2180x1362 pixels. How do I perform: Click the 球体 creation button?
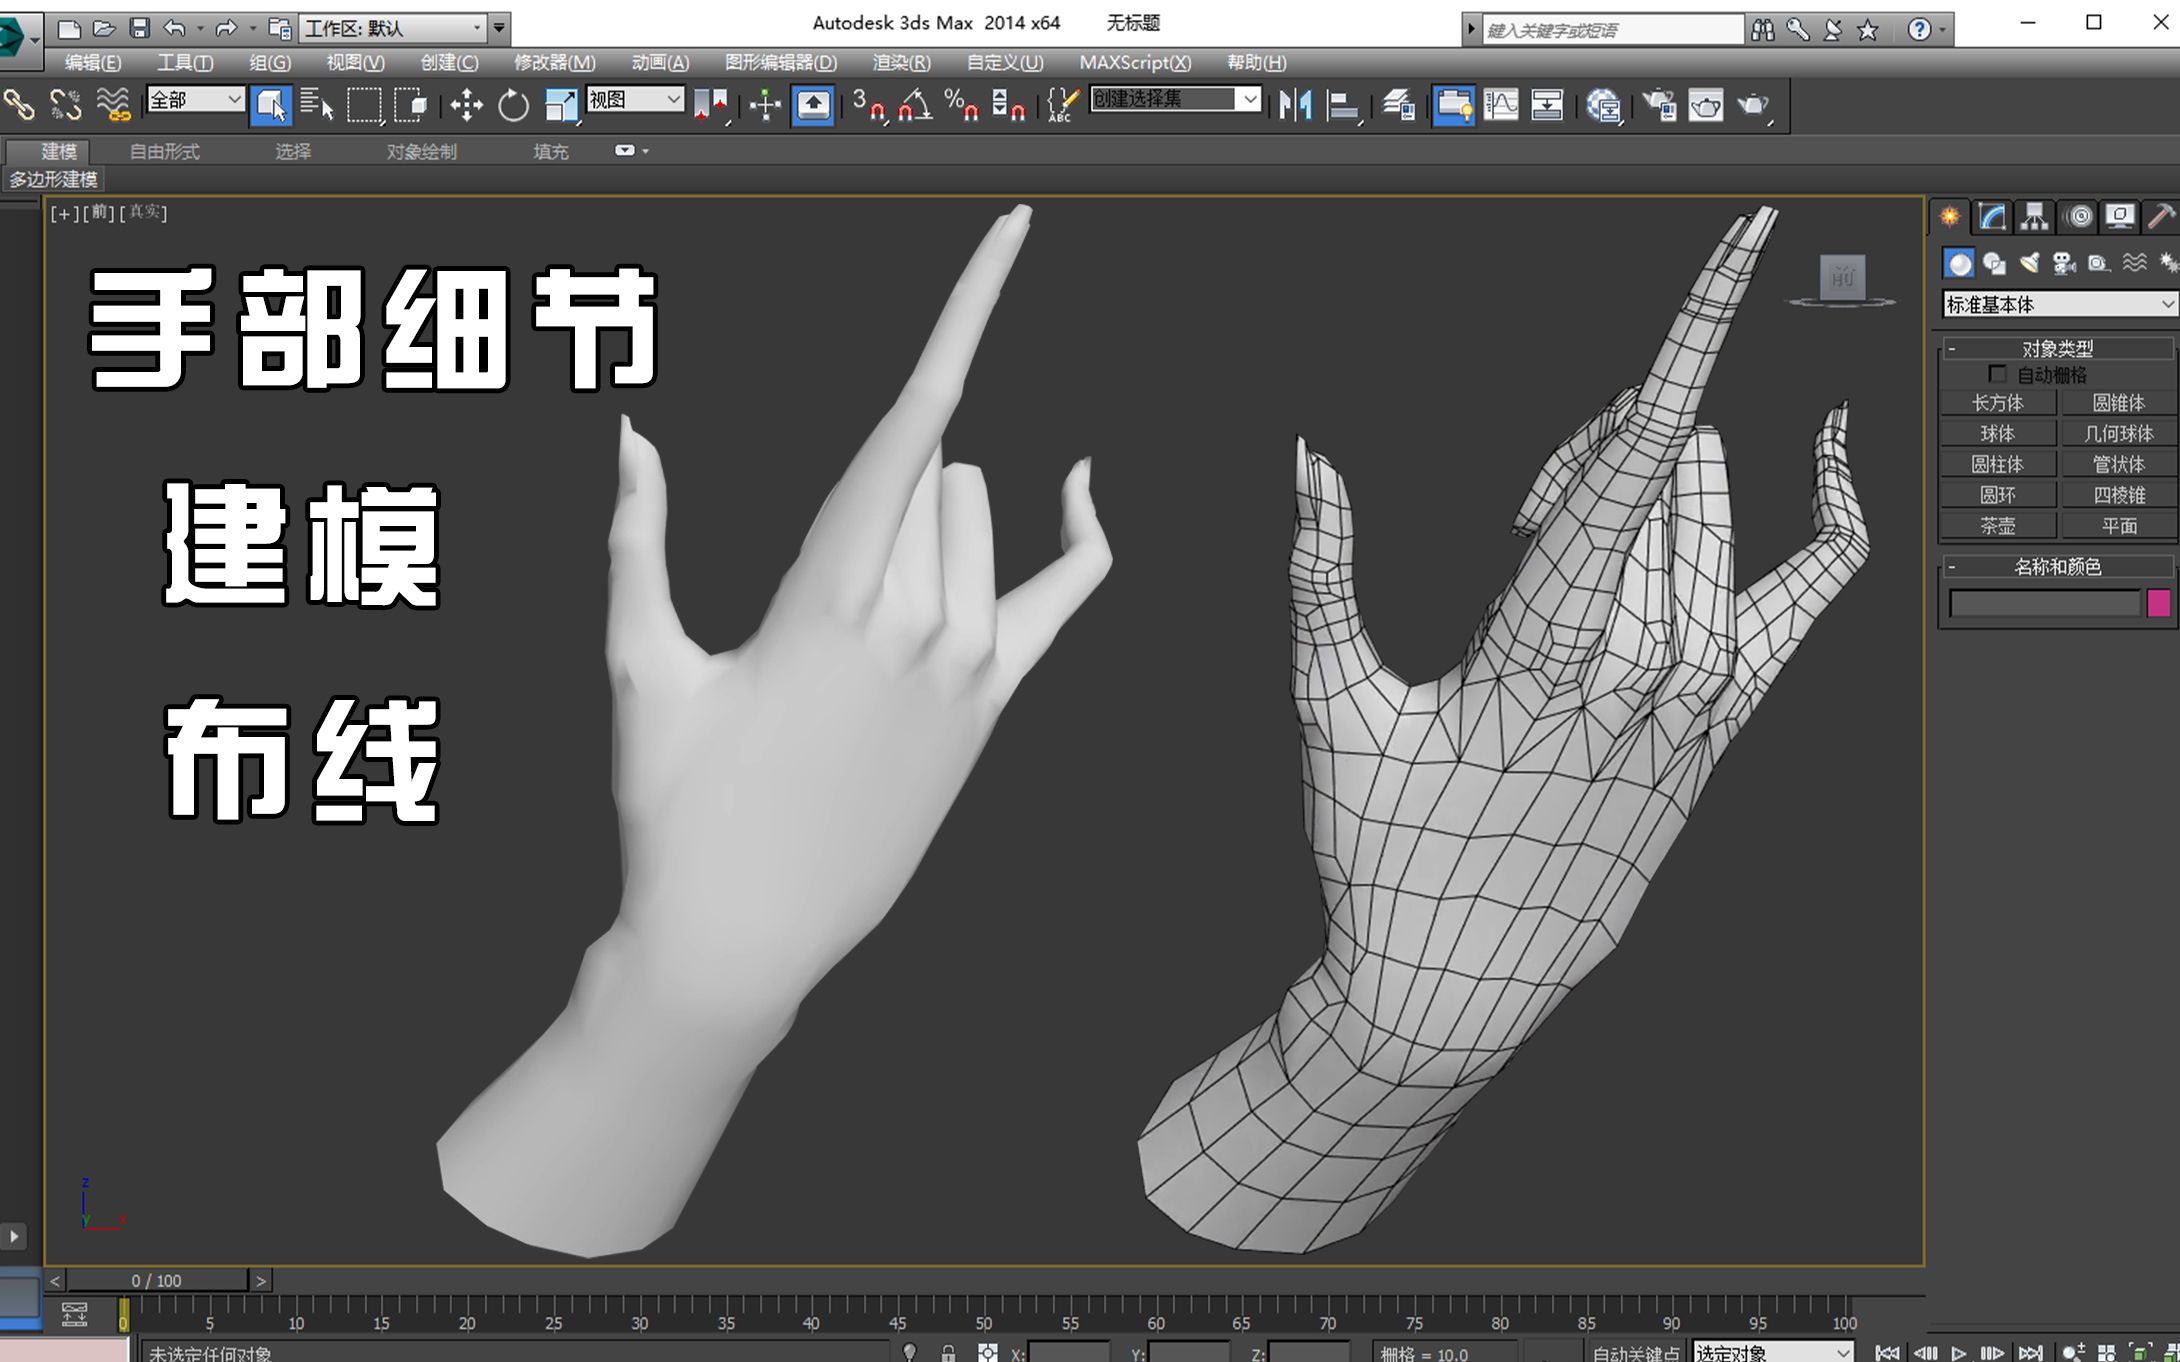1998,433
